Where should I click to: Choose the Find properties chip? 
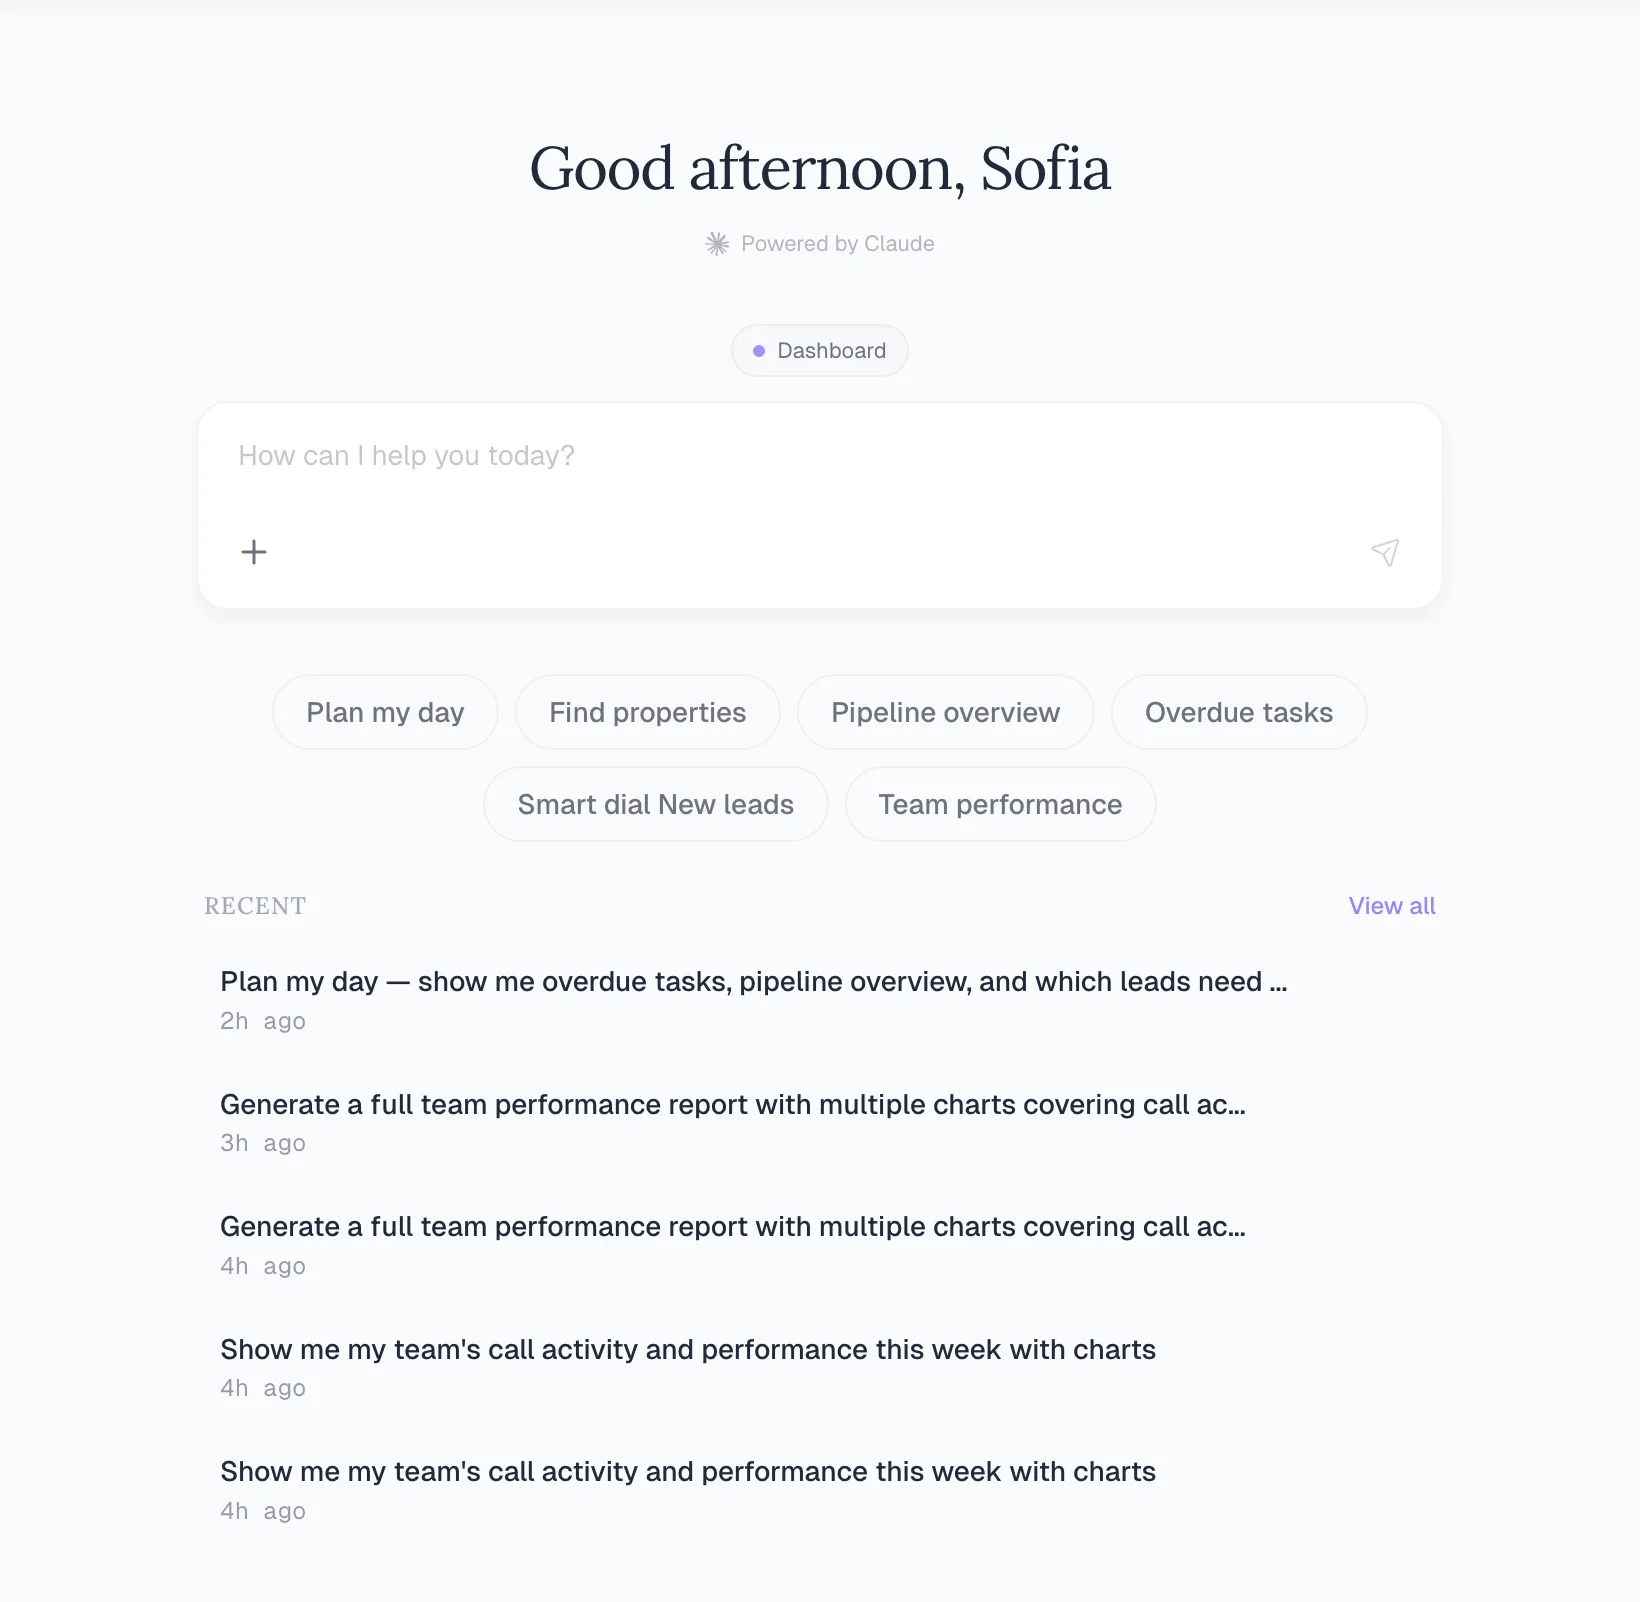(647, 713)
